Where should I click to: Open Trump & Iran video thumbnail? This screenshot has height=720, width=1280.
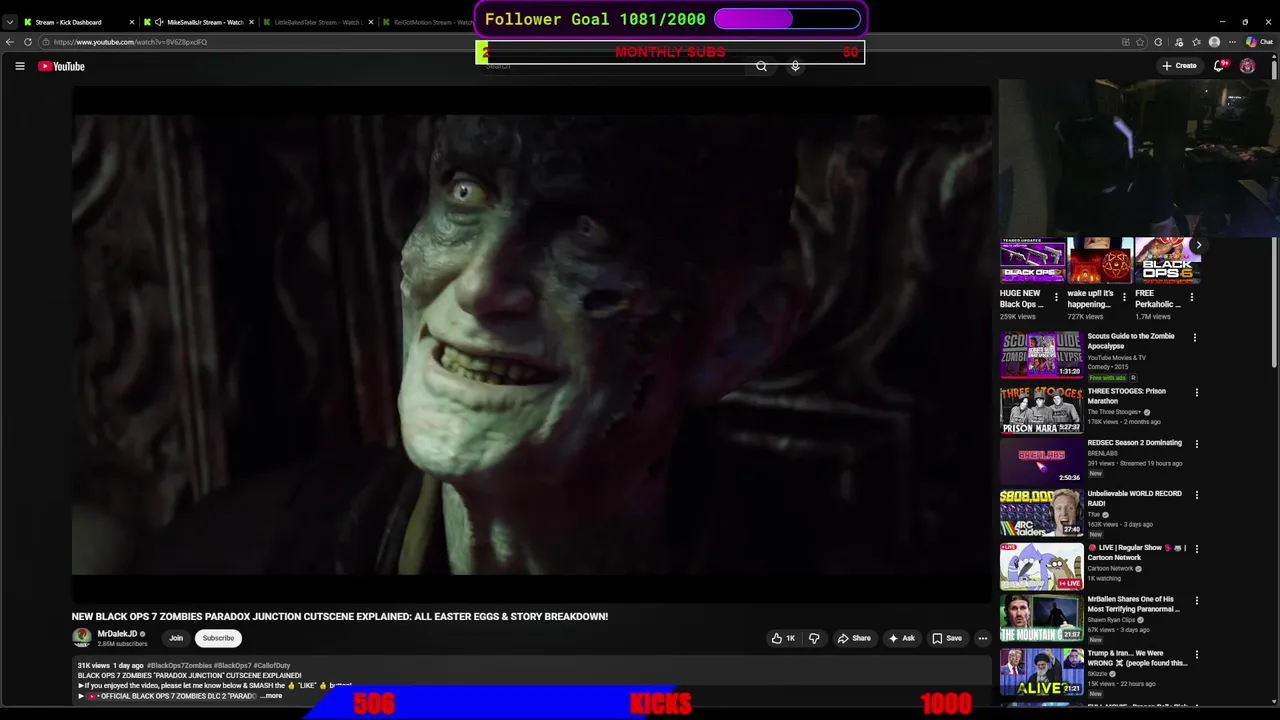[x=1041, y=671]
